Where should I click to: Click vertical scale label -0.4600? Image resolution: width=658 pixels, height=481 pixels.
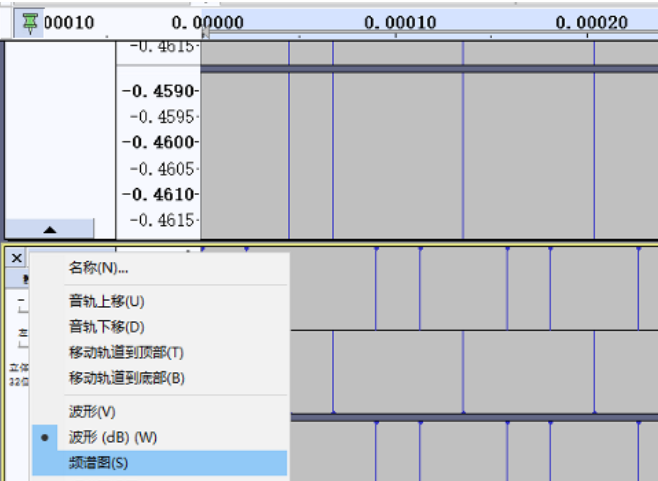(x=159, y=142)
